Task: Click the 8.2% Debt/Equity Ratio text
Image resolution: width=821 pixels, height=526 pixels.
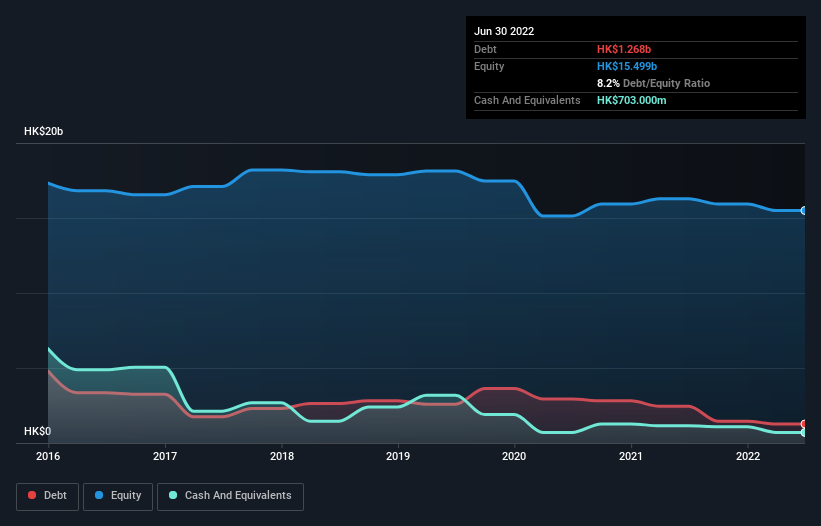Action: [653, 83]
